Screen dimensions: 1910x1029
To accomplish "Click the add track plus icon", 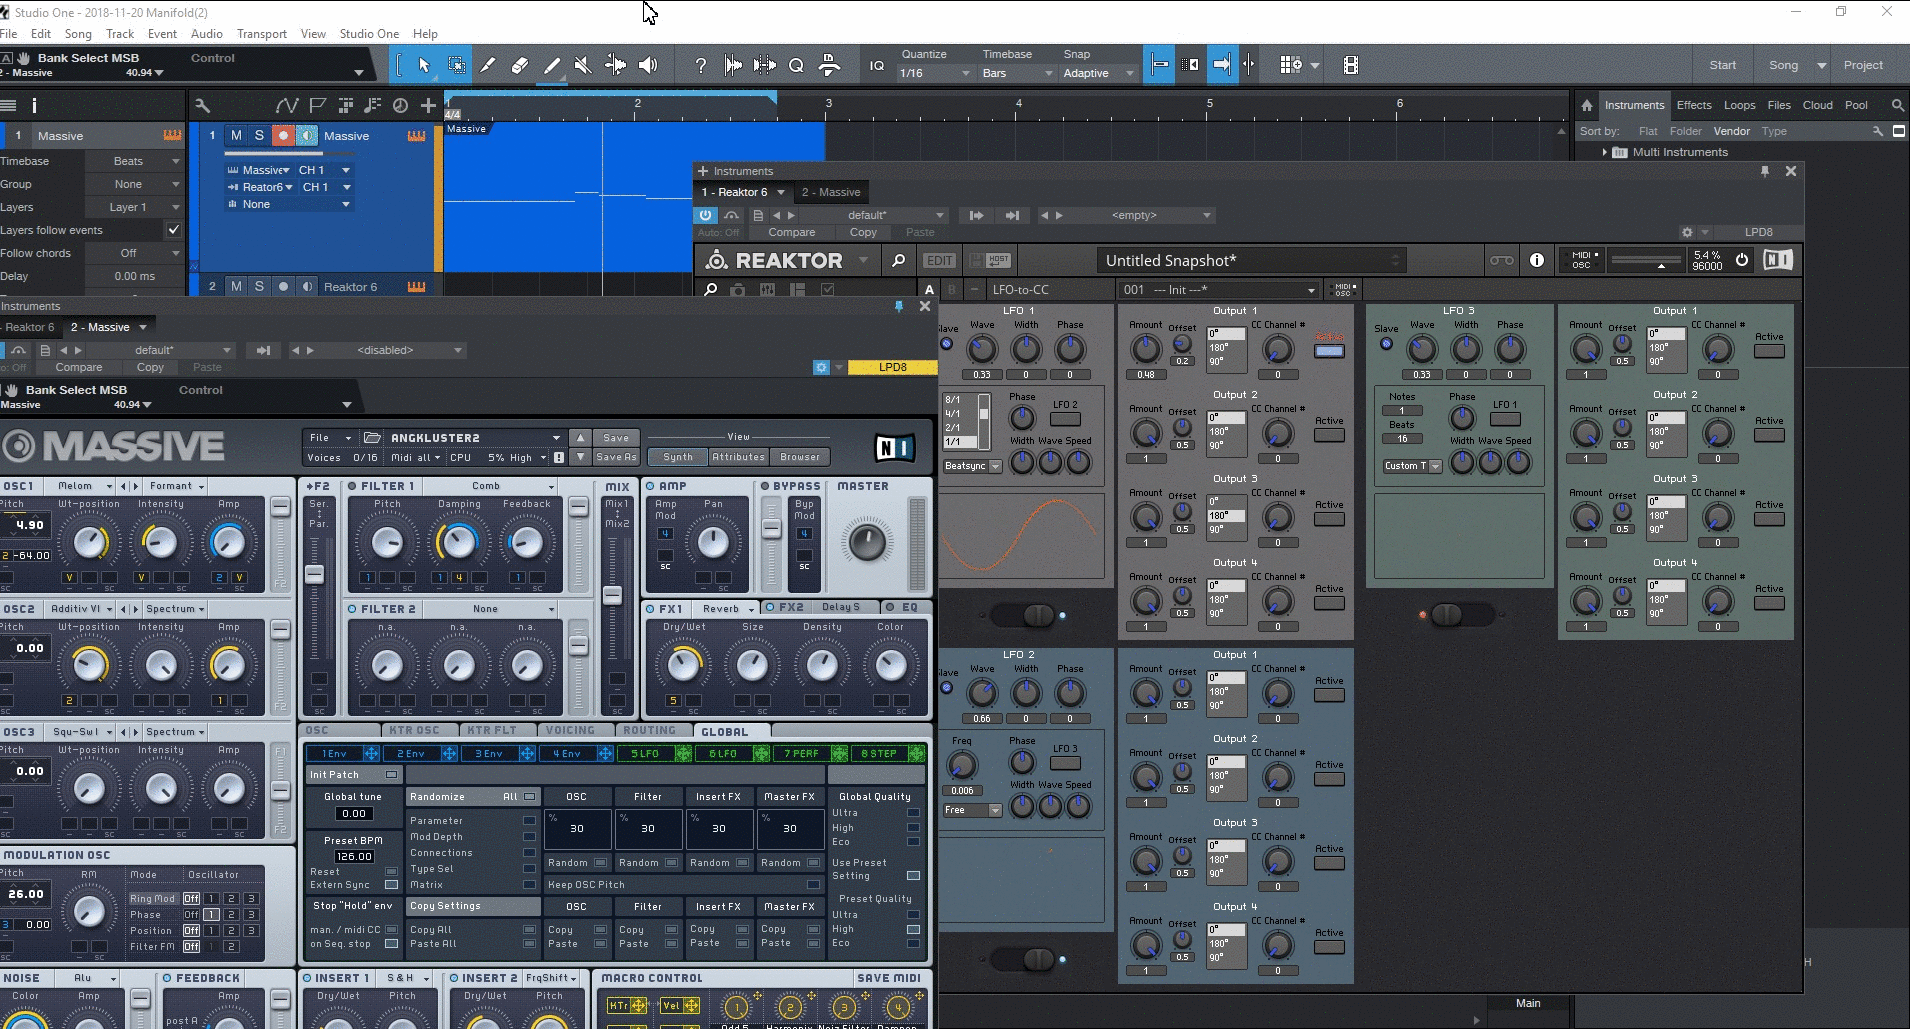I will coord(428,105).
